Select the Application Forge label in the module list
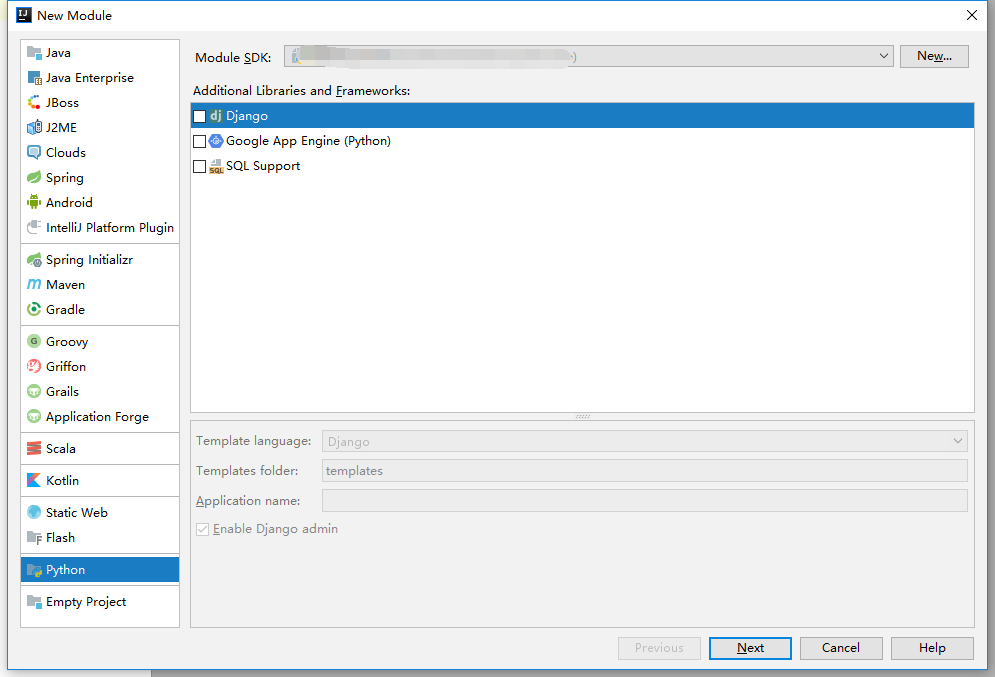 [x=97, y=416]
